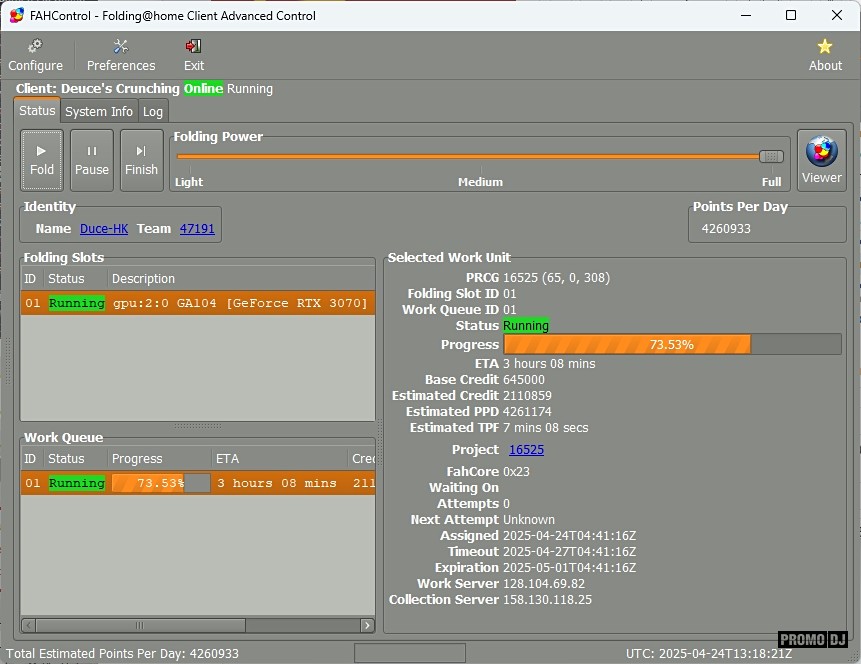Image resolution: width=861 pixels, height=664 pixels.
Task: Switch to the System Info tab
Action: tap(99, 112)
